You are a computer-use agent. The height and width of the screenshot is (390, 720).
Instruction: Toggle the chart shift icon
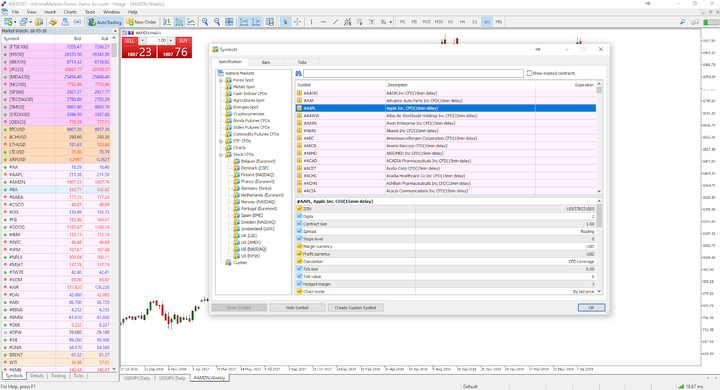point(256,22)
